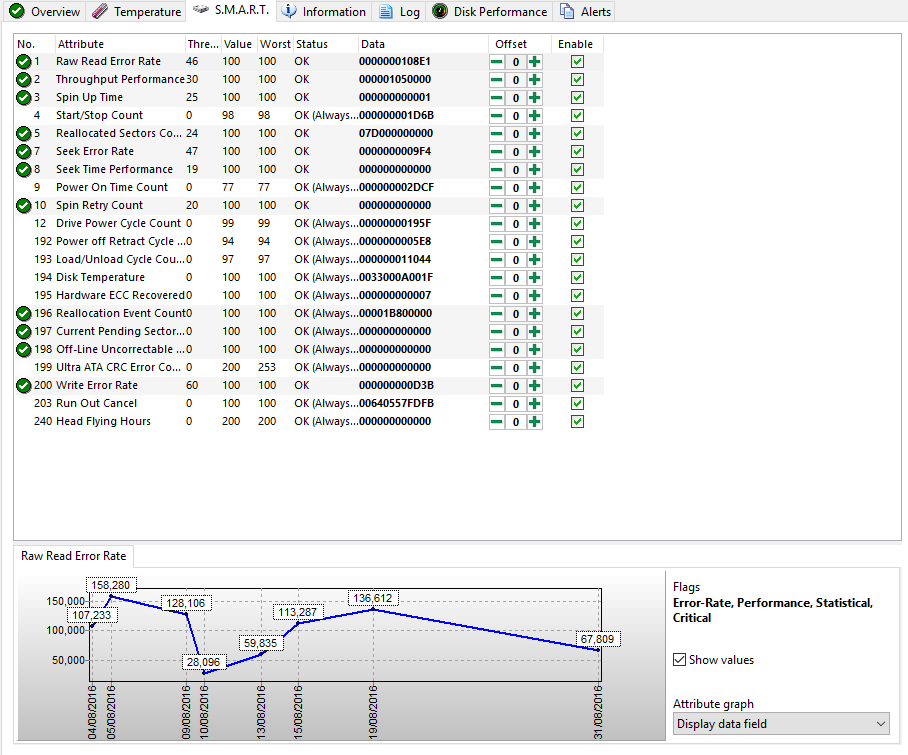Click the 28,096 graph data point label
Viewport: 908px width, 755px height.
[x=203, y=662]
